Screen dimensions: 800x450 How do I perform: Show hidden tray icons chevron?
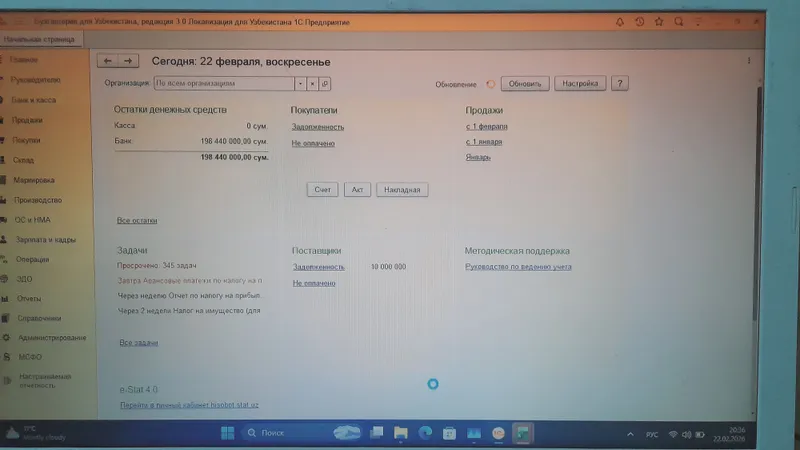[x=630, y=434]
